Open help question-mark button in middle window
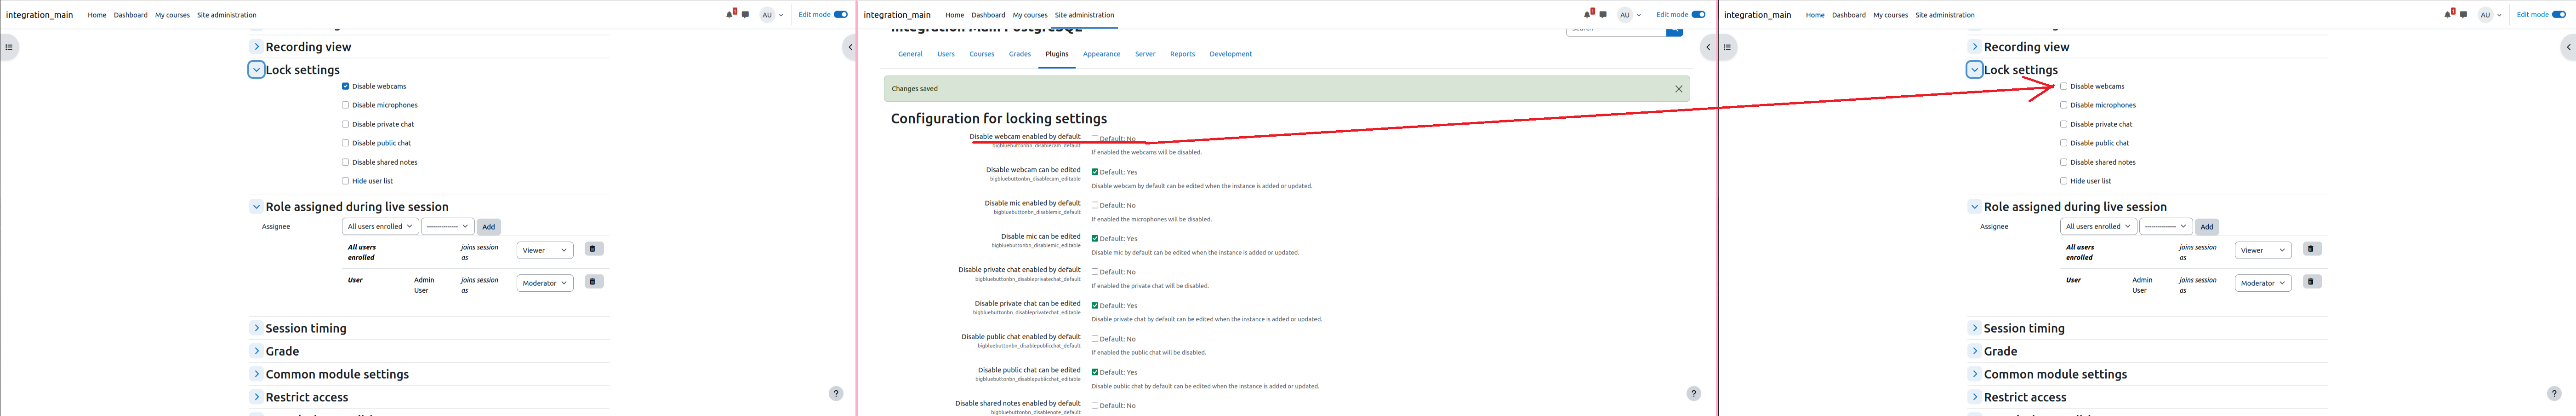This screenshot has height=416, width=2576. pos(1694,393)
